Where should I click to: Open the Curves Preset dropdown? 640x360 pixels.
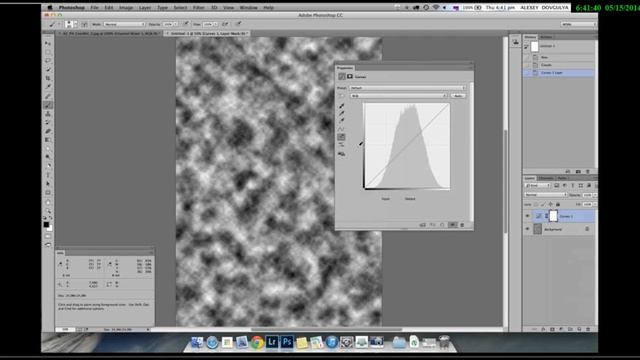point(407,88)
